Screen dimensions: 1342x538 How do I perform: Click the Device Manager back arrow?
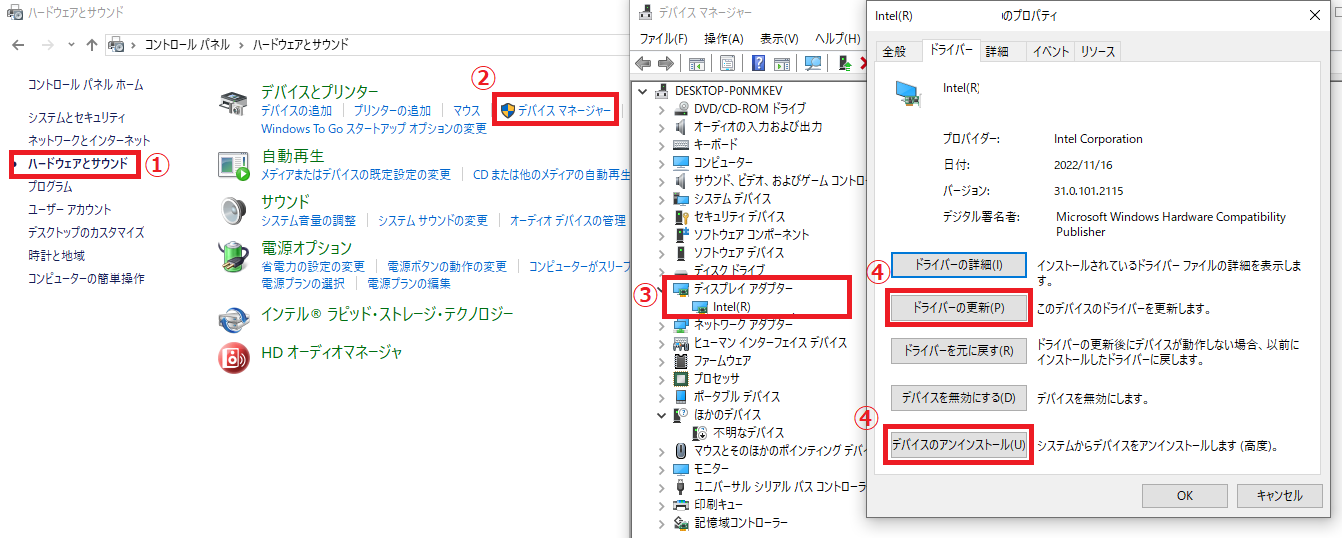[x=644, y=64]
